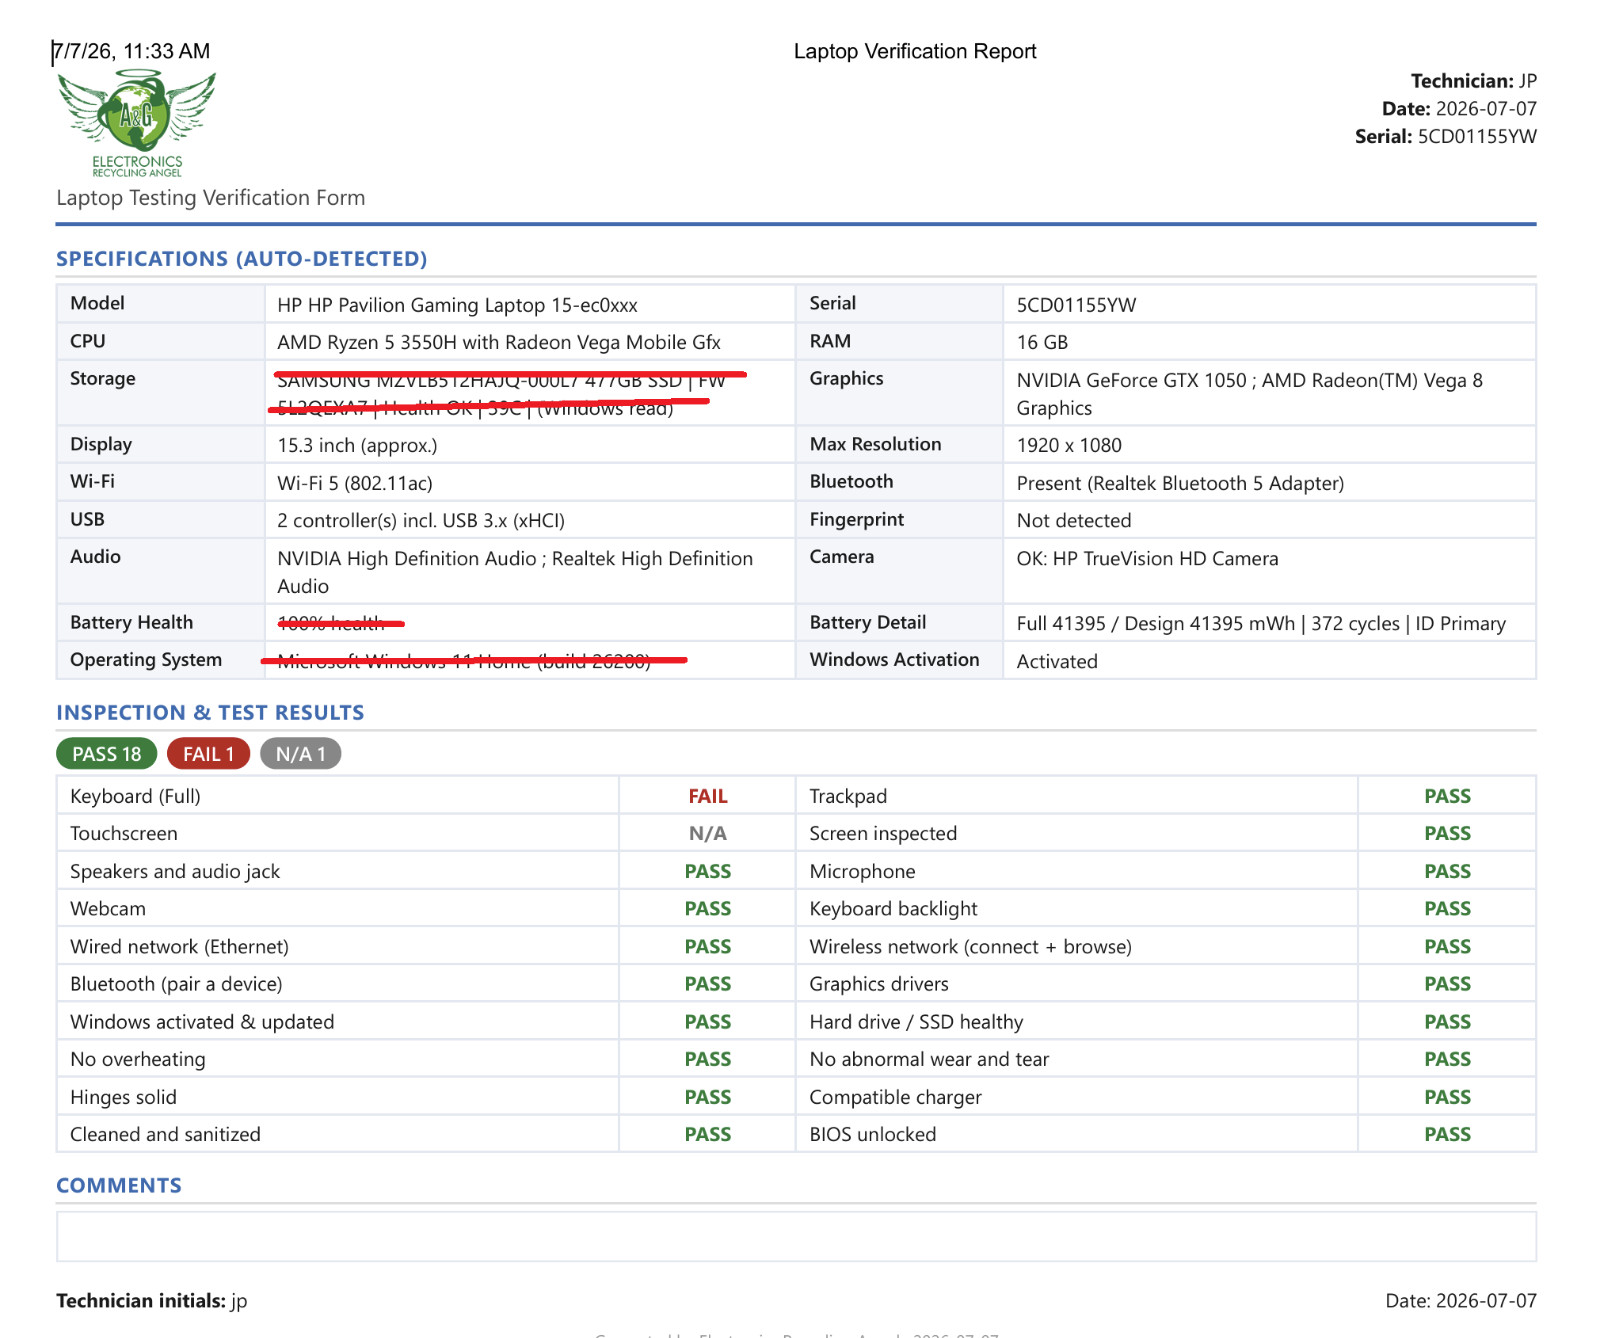The width and height of the screenshot is (1600, 1338).
Task: Click the N/A result for Touchscreen
Action: click(x=708, y=833)
